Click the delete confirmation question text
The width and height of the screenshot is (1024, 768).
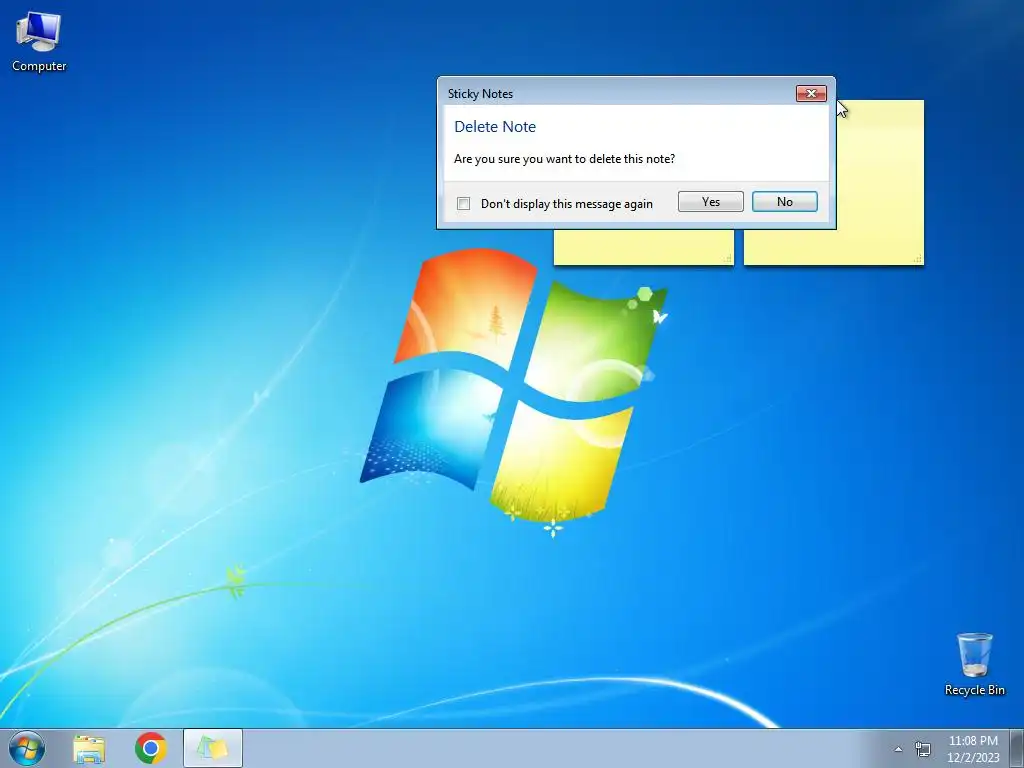564,159
